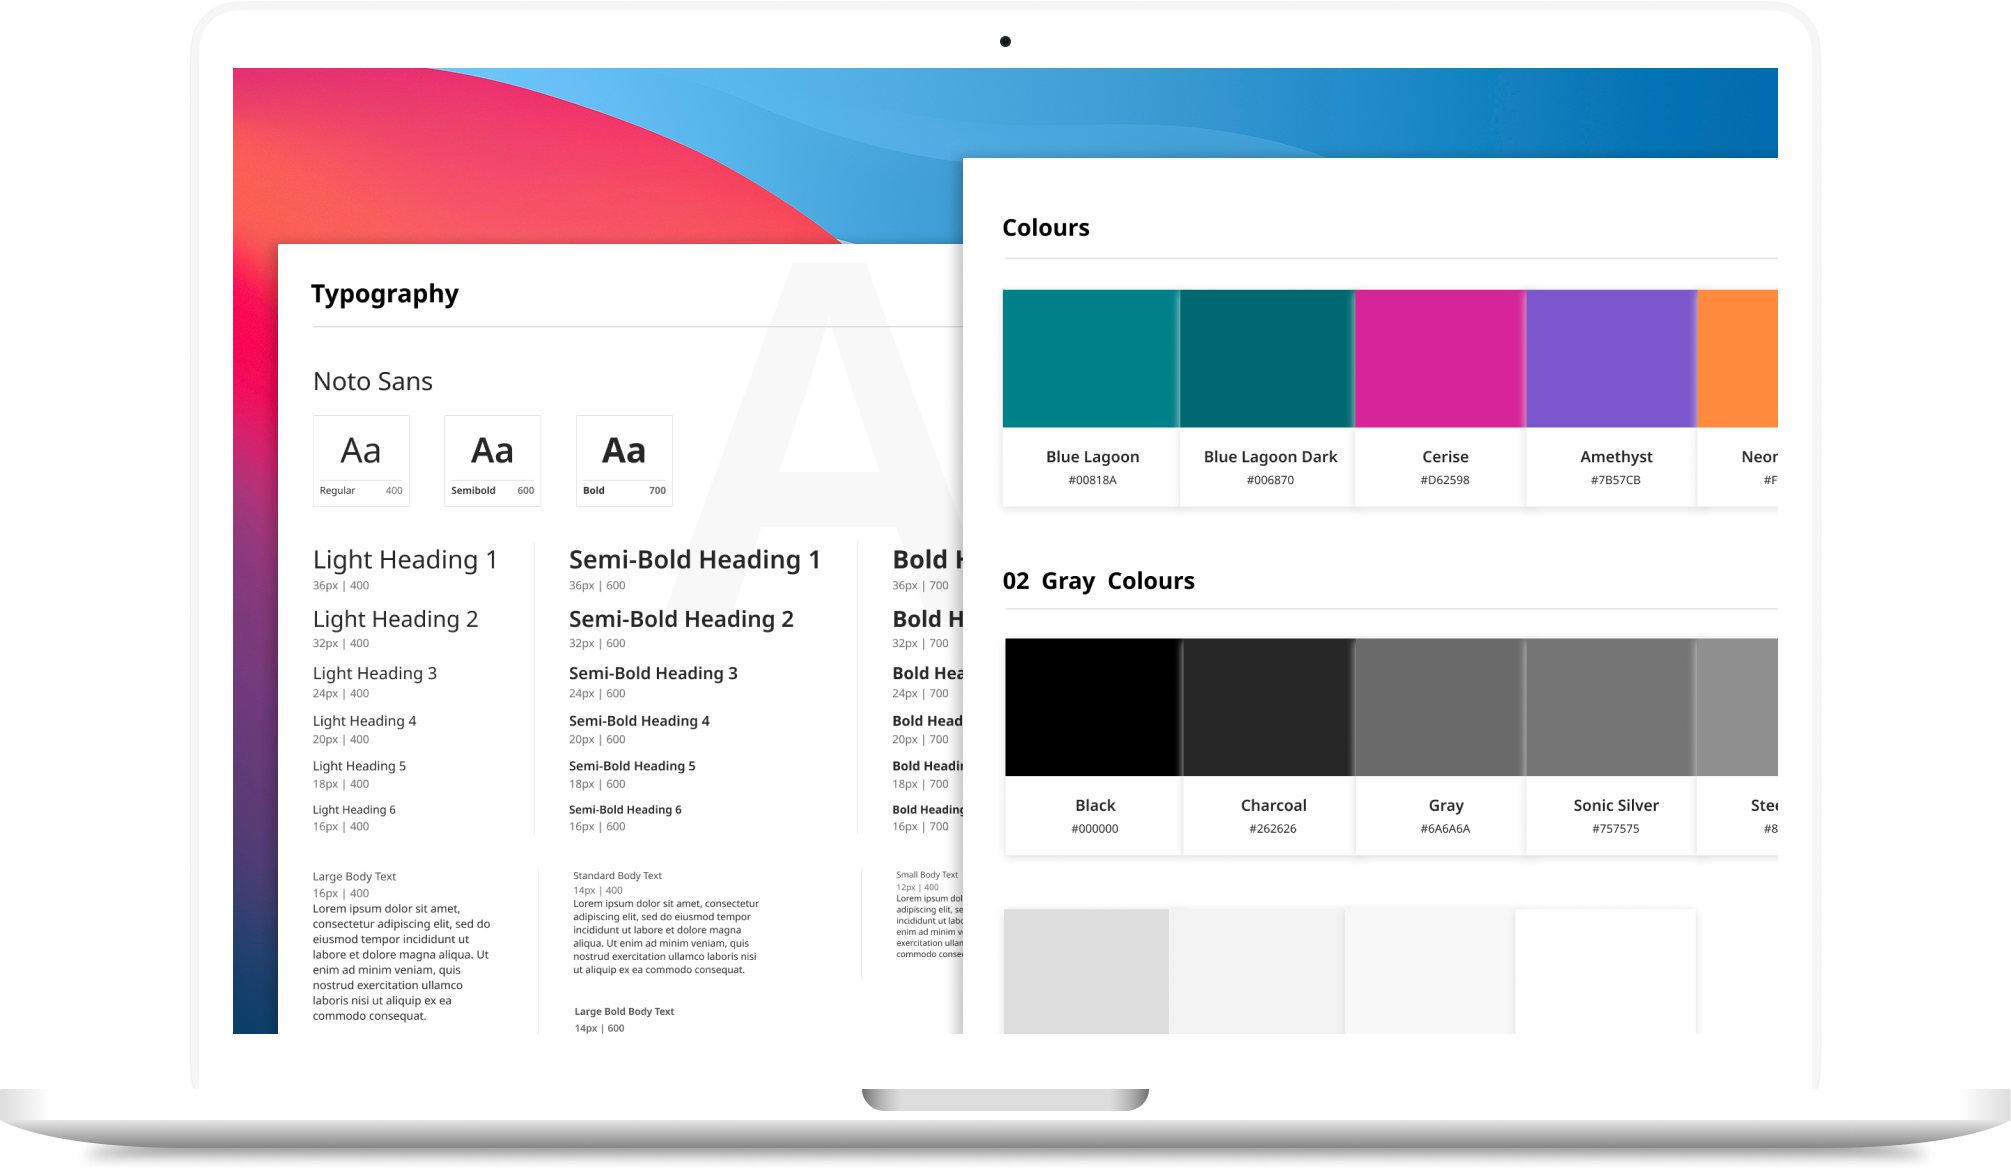Click the Bold 700 font sample card
This screenshot has height=1171, width=2011.
pyautogui.click(x=624, y=461)
